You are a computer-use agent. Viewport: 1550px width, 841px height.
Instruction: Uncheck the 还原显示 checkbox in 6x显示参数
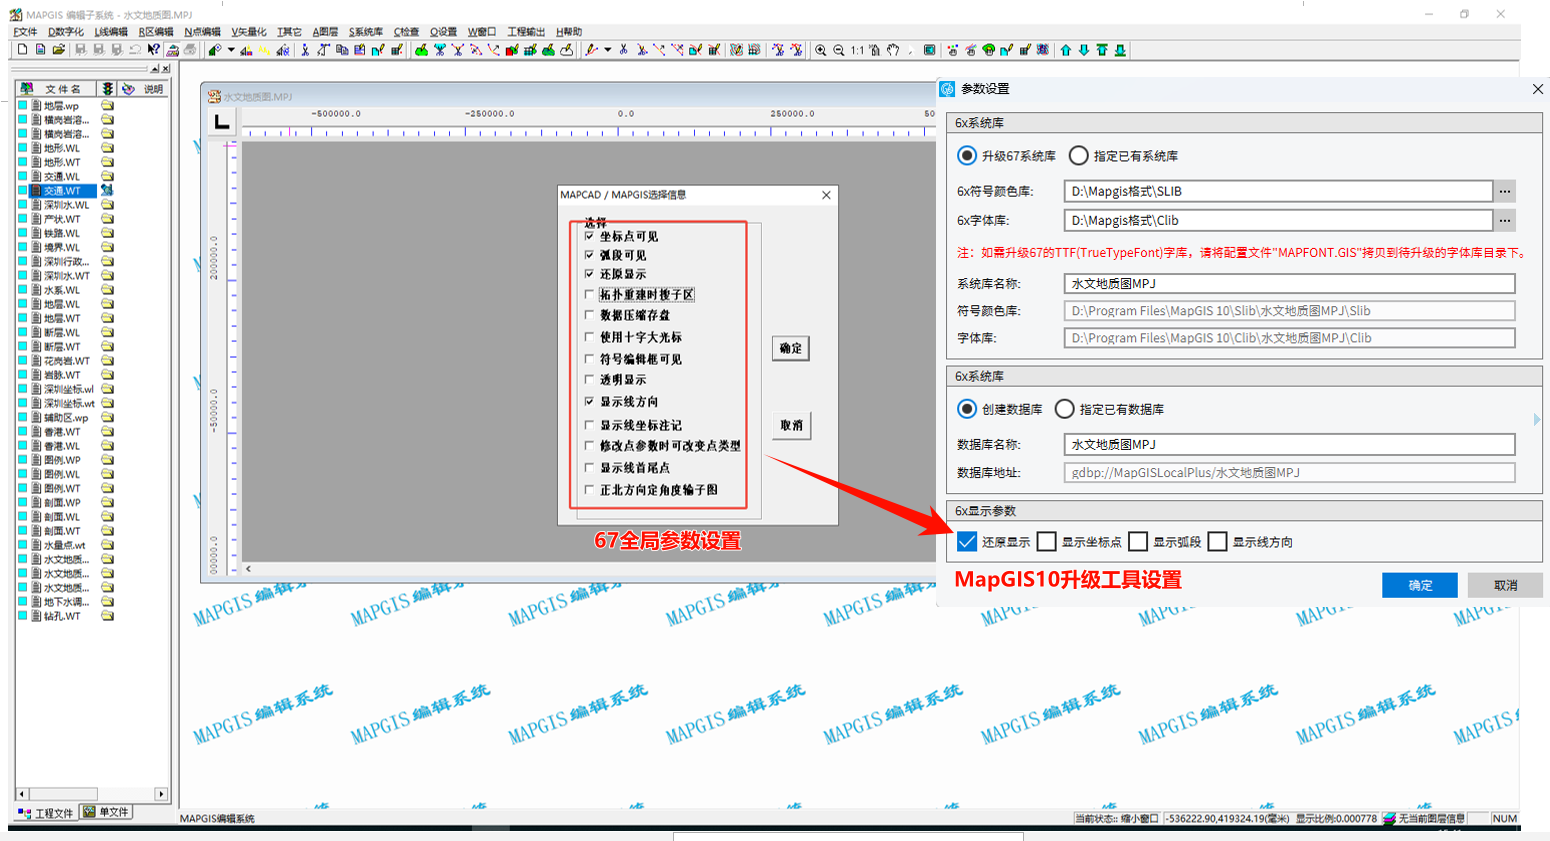(966, 542)
